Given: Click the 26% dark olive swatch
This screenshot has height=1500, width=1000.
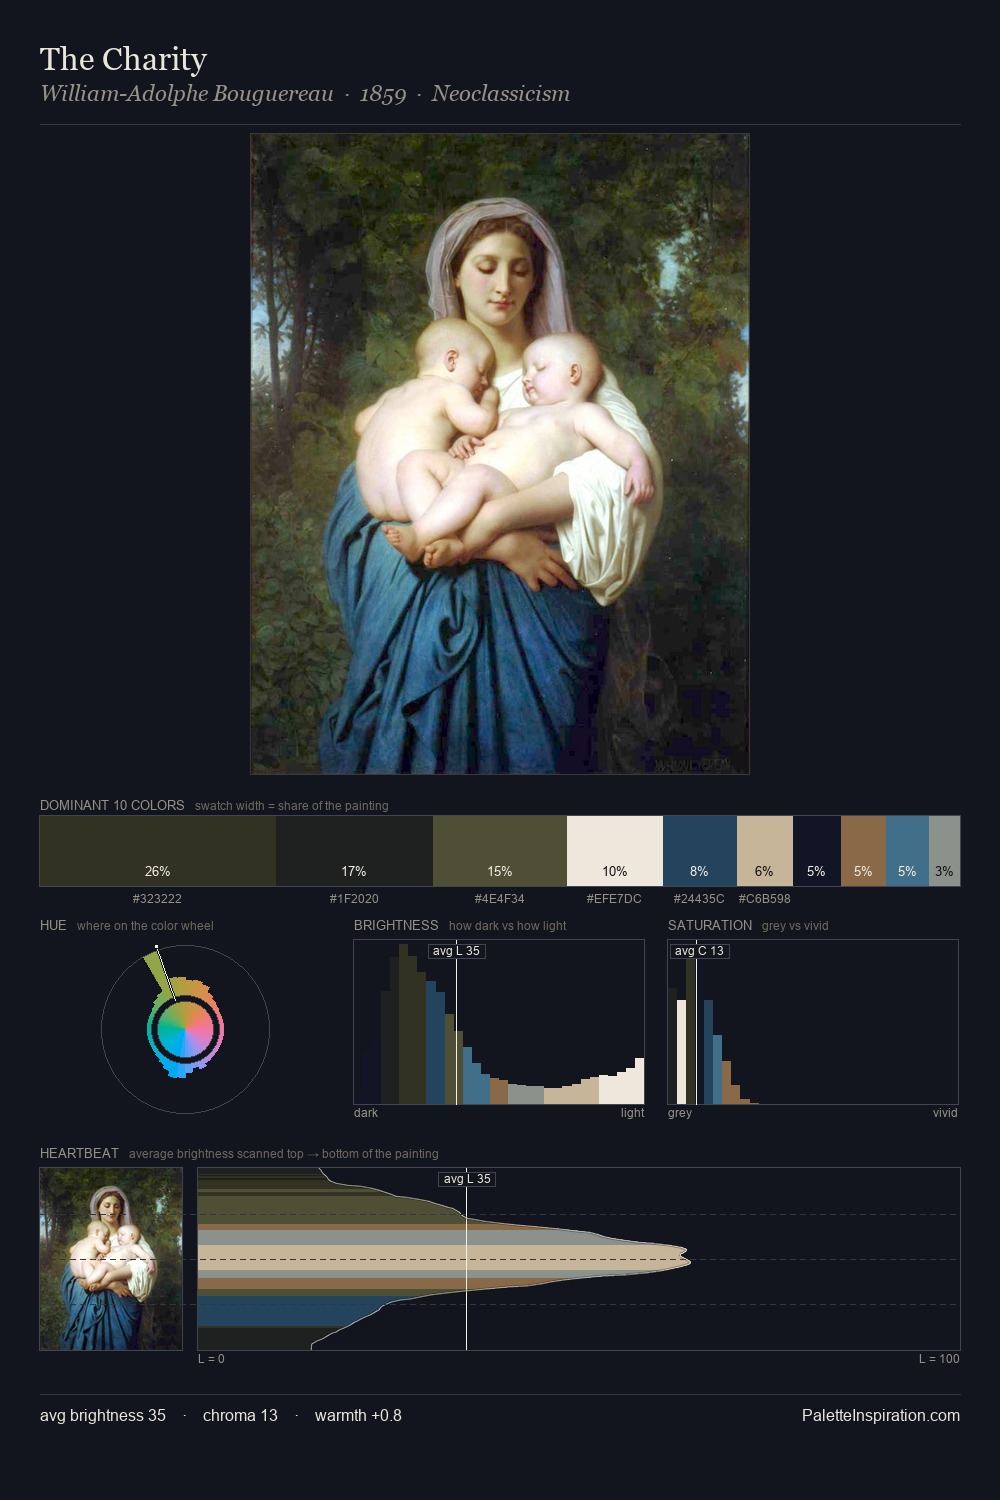Looking at the screenshot, I should [158, 851].
